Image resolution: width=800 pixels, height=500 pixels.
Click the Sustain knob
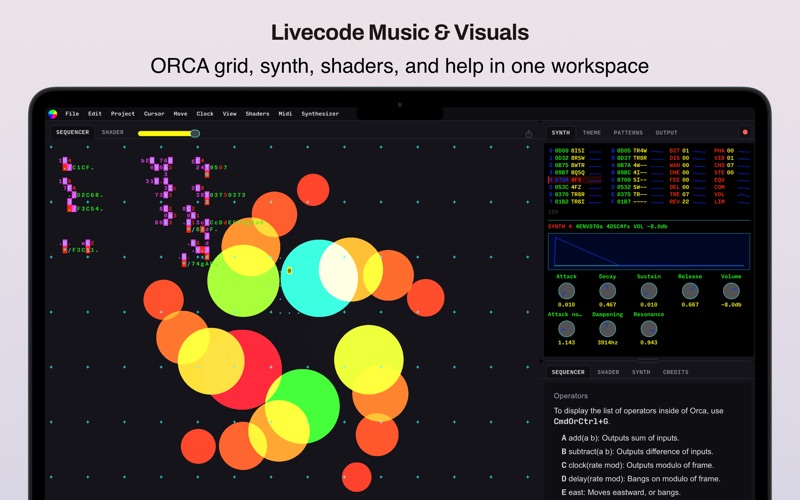(648, 291)
